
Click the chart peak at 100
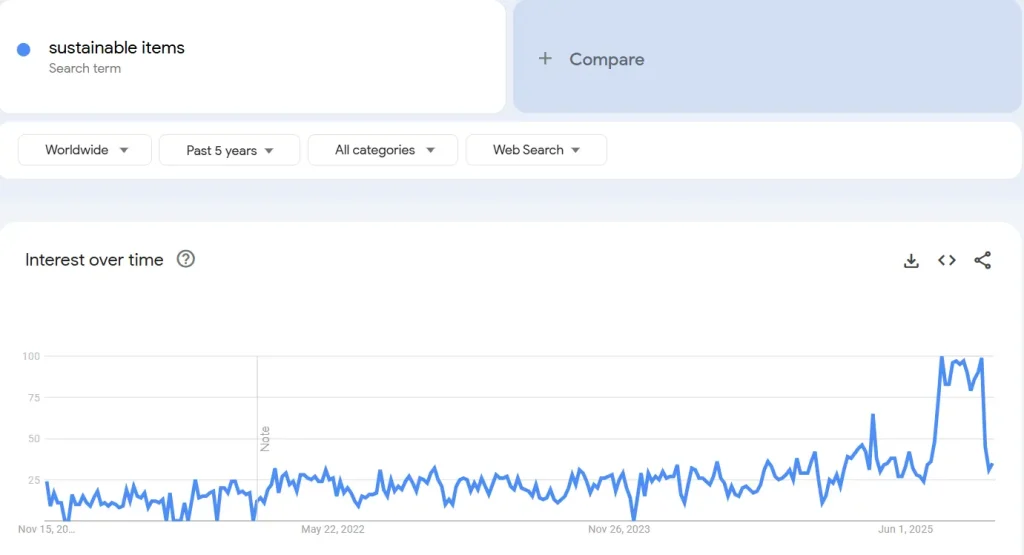pos(941,357)
